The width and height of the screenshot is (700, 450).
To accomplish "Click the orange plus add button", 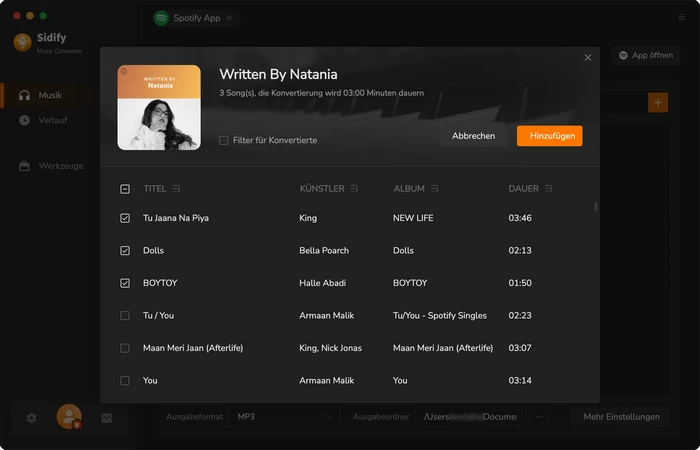I will (x=658, y=103).
